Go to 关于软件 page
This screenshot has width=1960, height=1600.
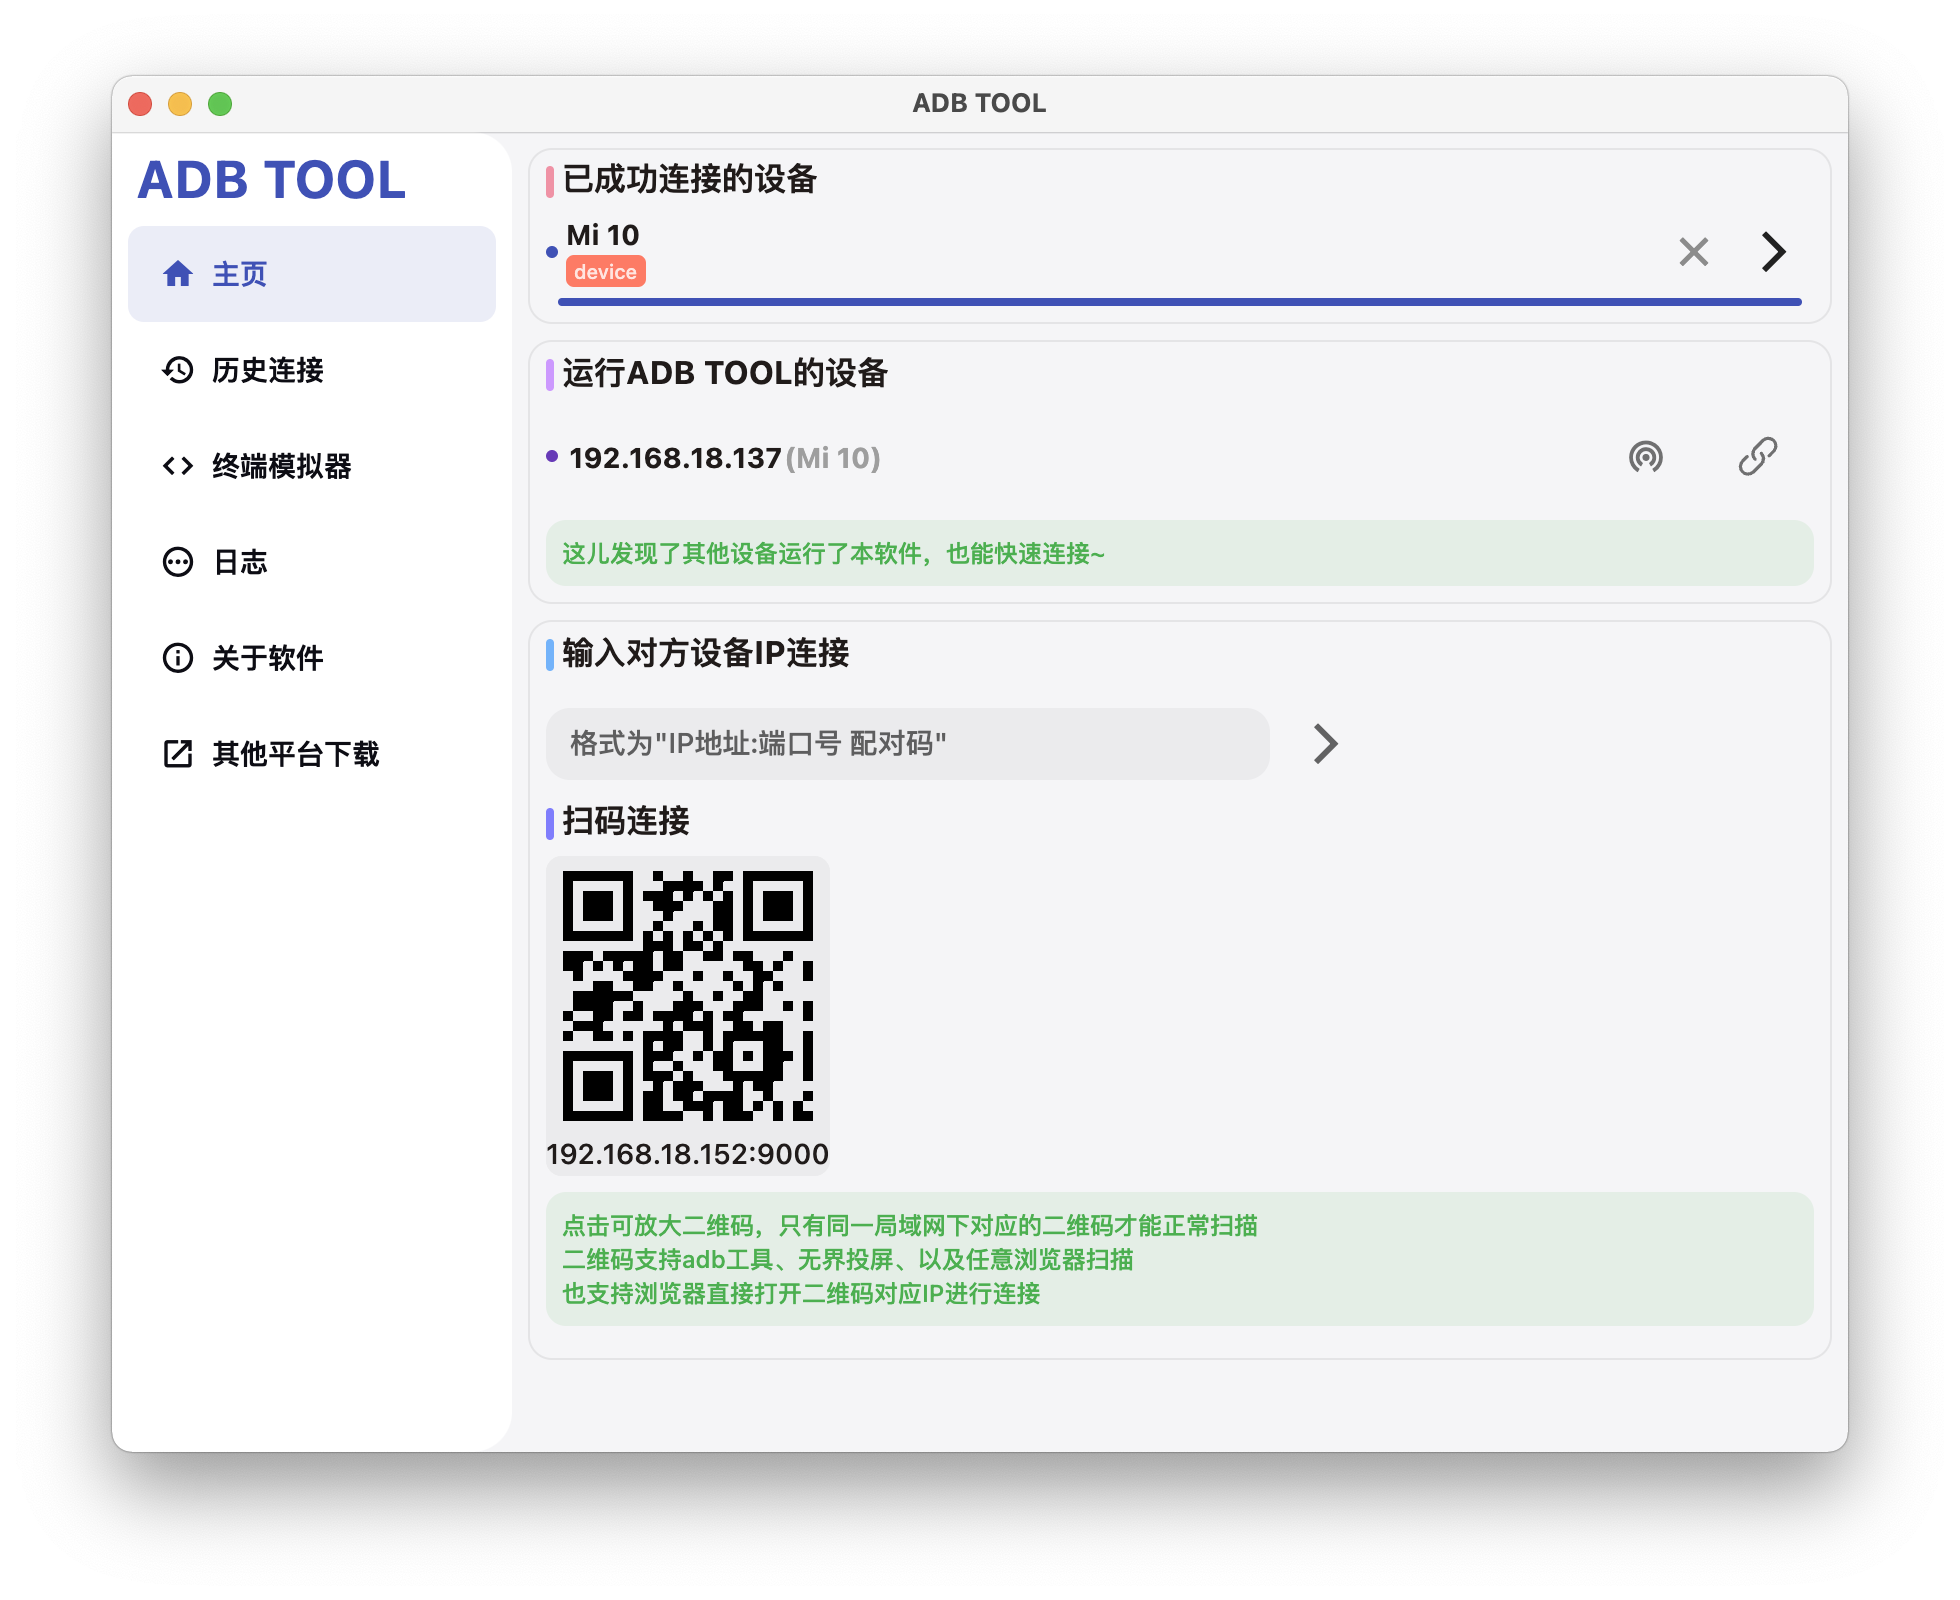(268, 658)
